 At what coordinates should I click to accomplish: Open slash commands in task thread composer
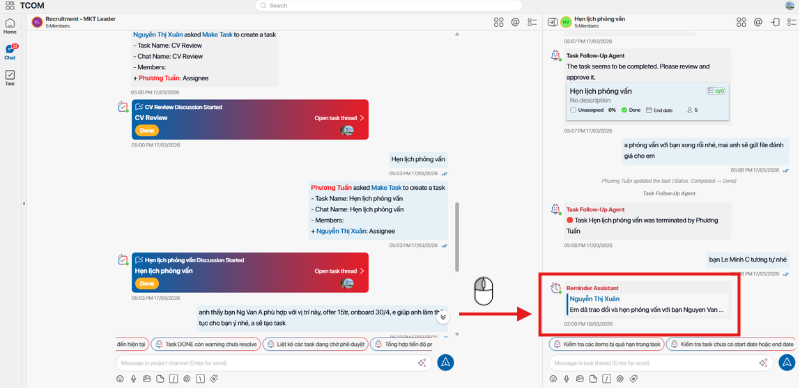606,379
